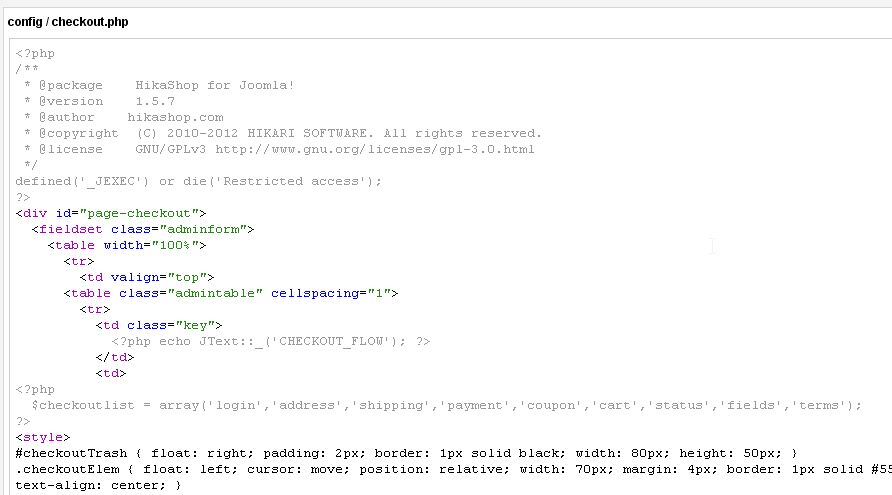
Task: Click the table class="admintable" cellspacing line
Action: pyautogui.click(x=230, y=293)
